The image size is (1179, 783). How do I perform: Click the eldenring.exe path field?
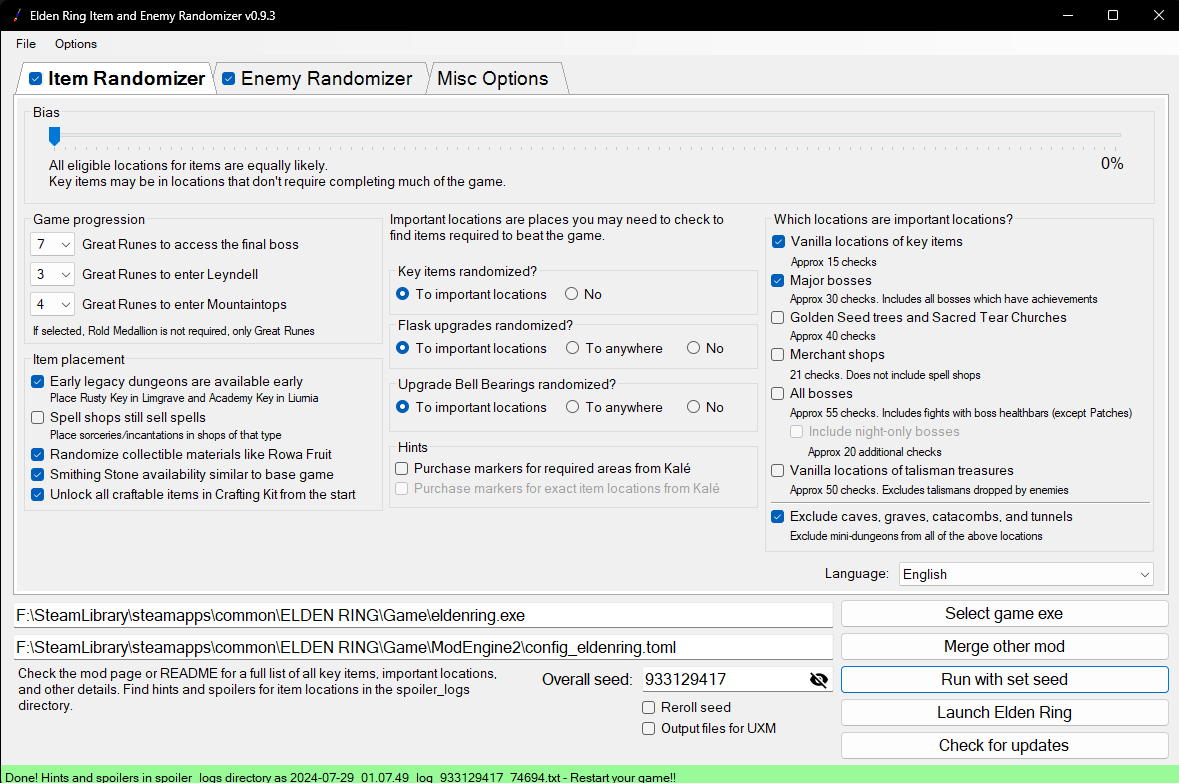point(423,615)
